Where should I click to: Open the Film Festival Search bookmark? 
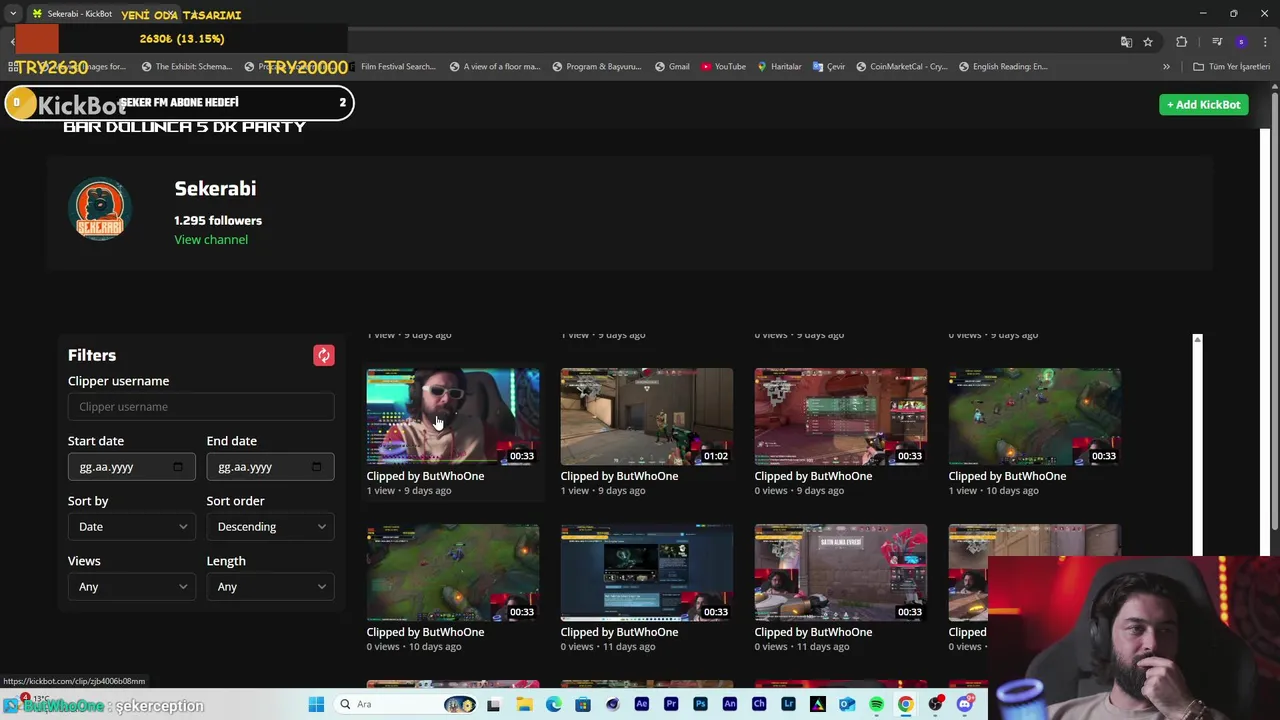pos(397,67)
